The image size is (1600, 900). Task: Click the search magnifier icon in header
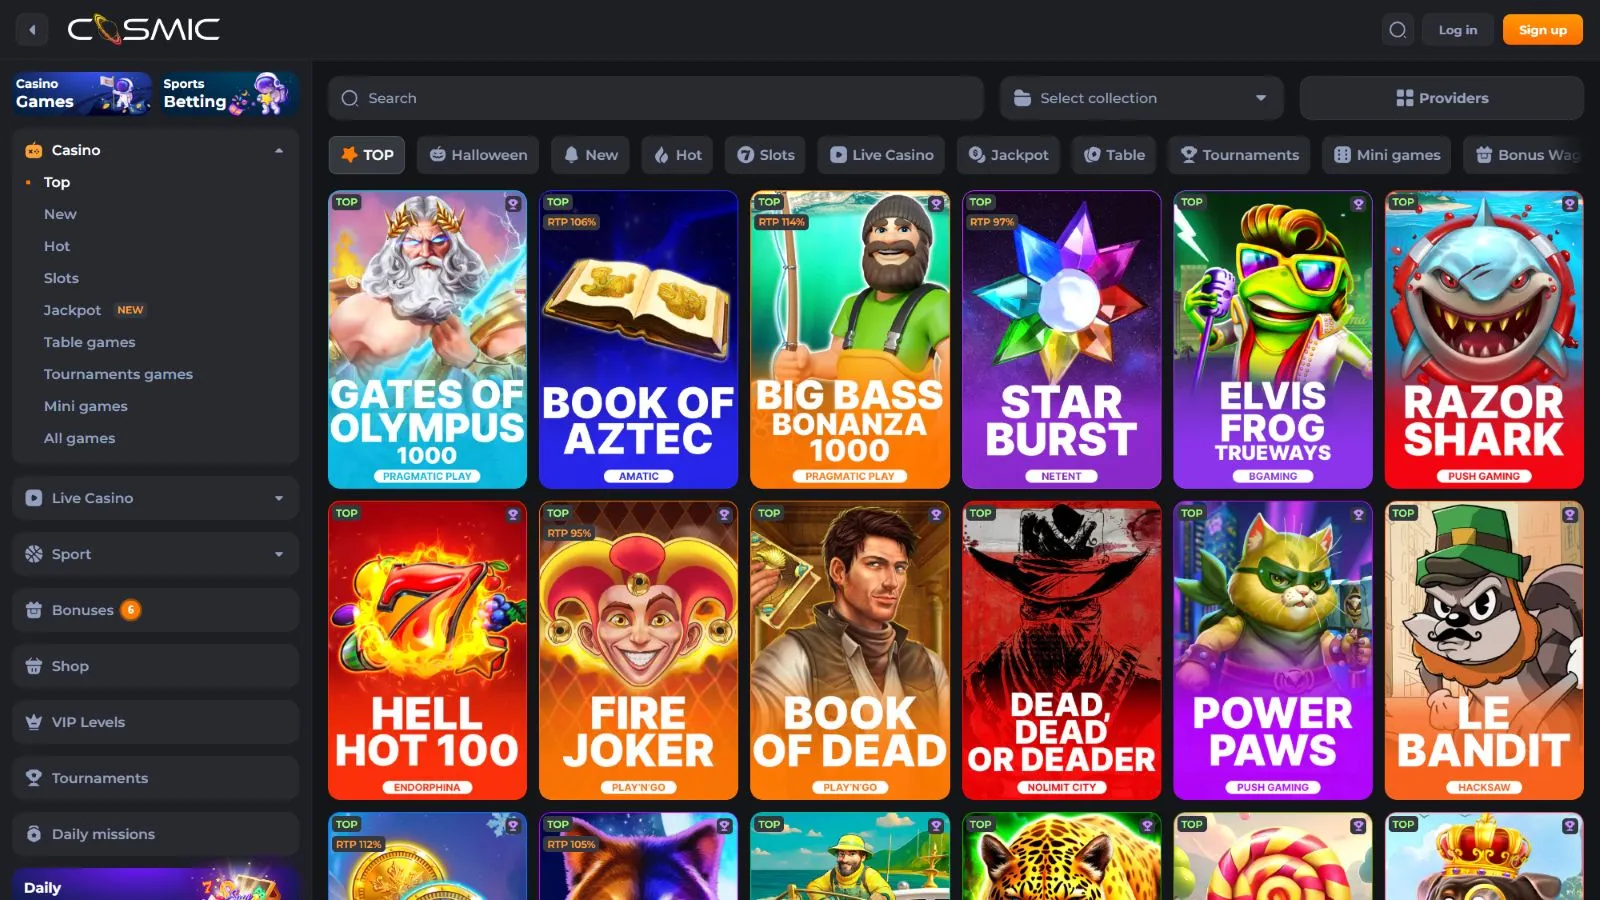[1397, 30]
